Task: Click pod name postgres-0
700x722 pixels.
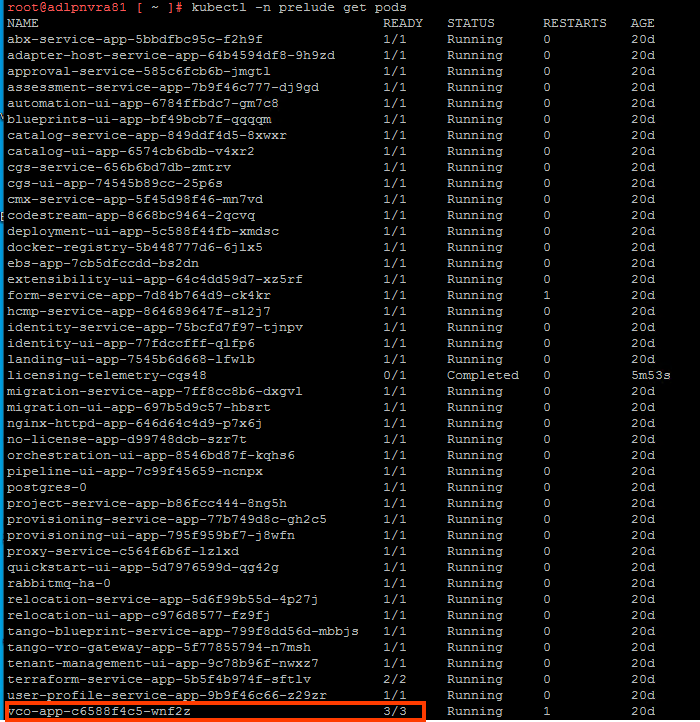Action: [x=47, y=487]
